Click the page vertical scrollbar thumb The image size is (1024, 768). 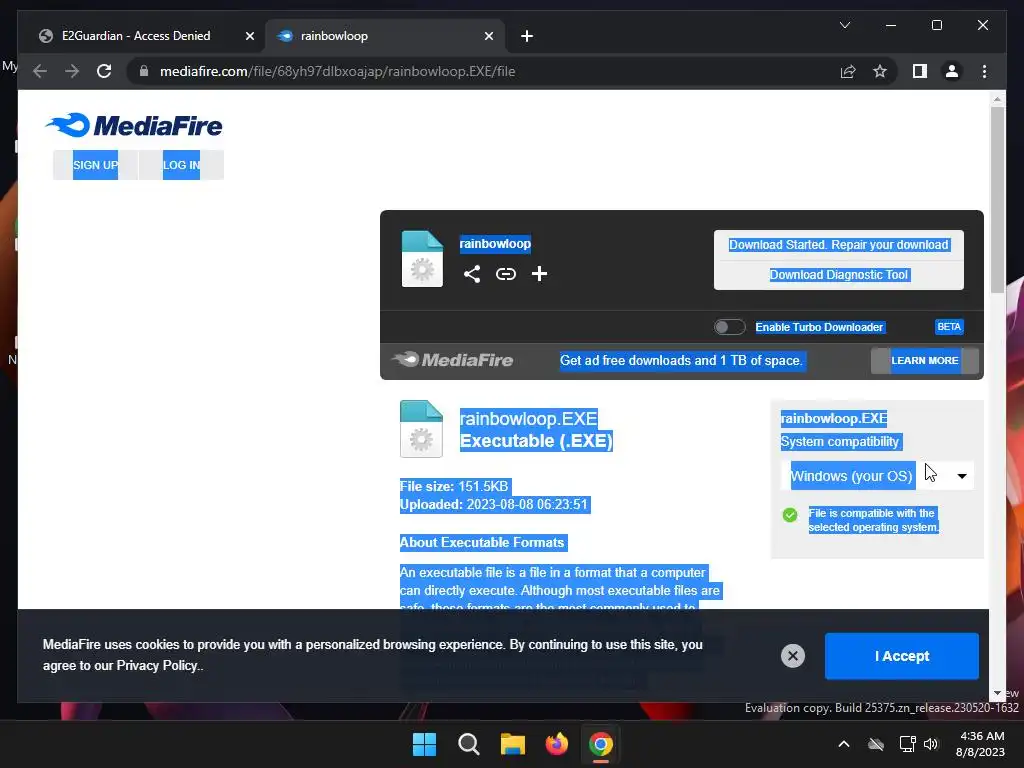point(997,199)
